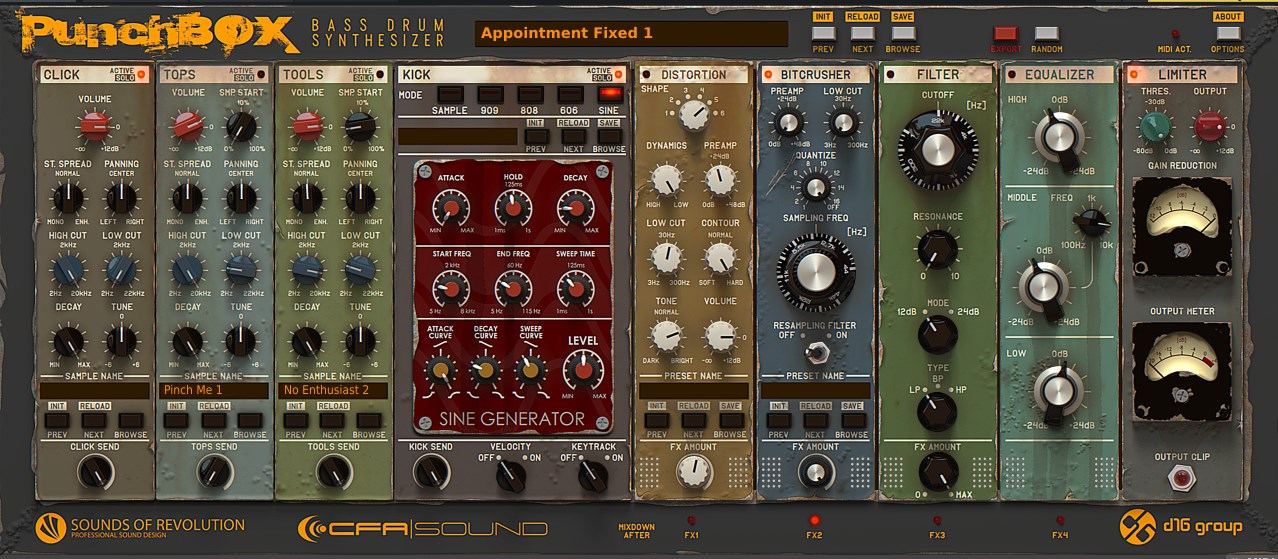The height and width of the screenshot is (559, 1278).
Task: Click the Sine Generator Hold knob
Action: 513,208
